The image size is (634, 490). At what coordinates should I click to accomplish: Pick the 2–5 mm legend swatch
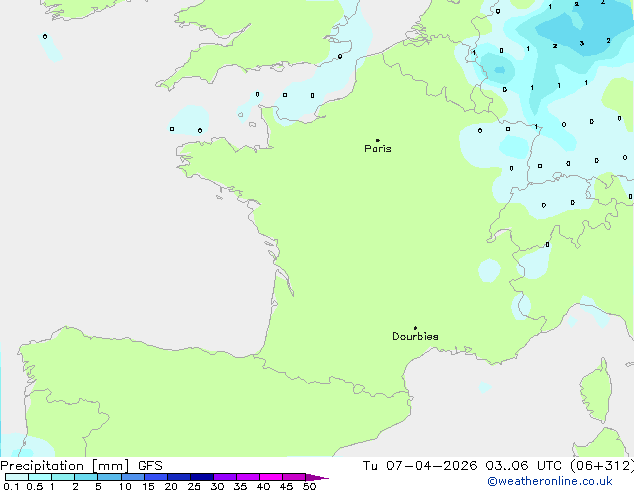coord(86,477)
